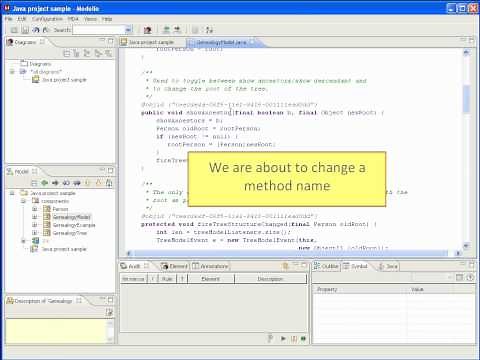Screen dimensions: 480x360
Task: Expand the GenealogyExample class node
Action: 34,225
